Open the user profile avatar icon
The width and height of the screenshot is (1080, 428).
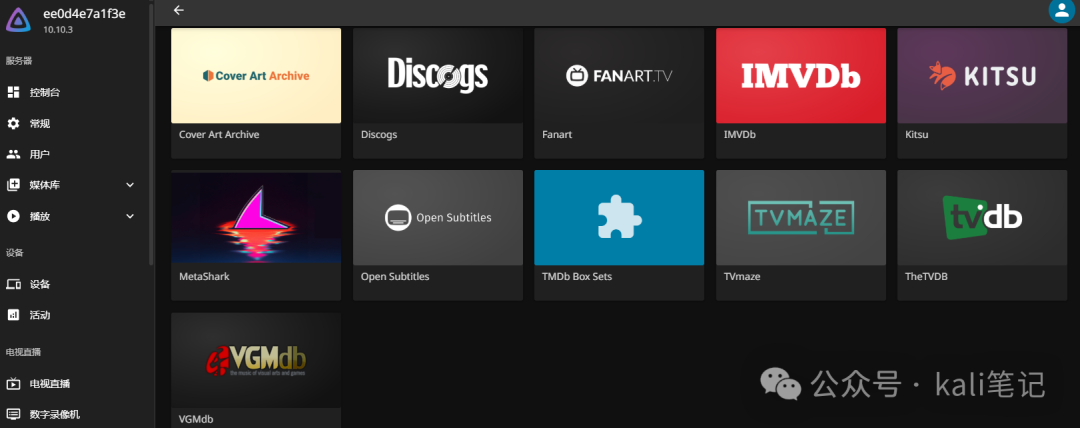(x=1061, y=10)
